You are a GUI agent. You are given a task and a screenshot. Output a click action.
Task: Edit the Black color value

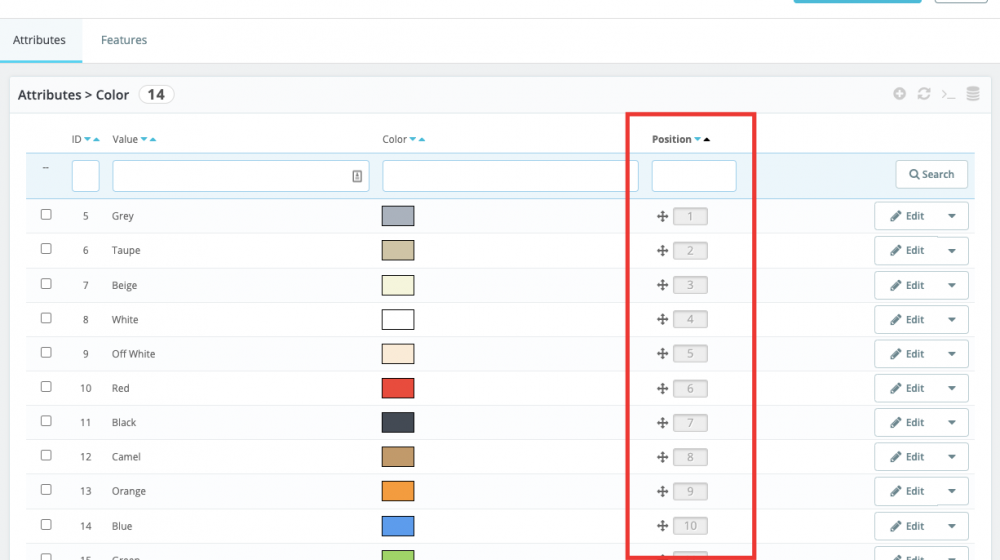[906, 423]
